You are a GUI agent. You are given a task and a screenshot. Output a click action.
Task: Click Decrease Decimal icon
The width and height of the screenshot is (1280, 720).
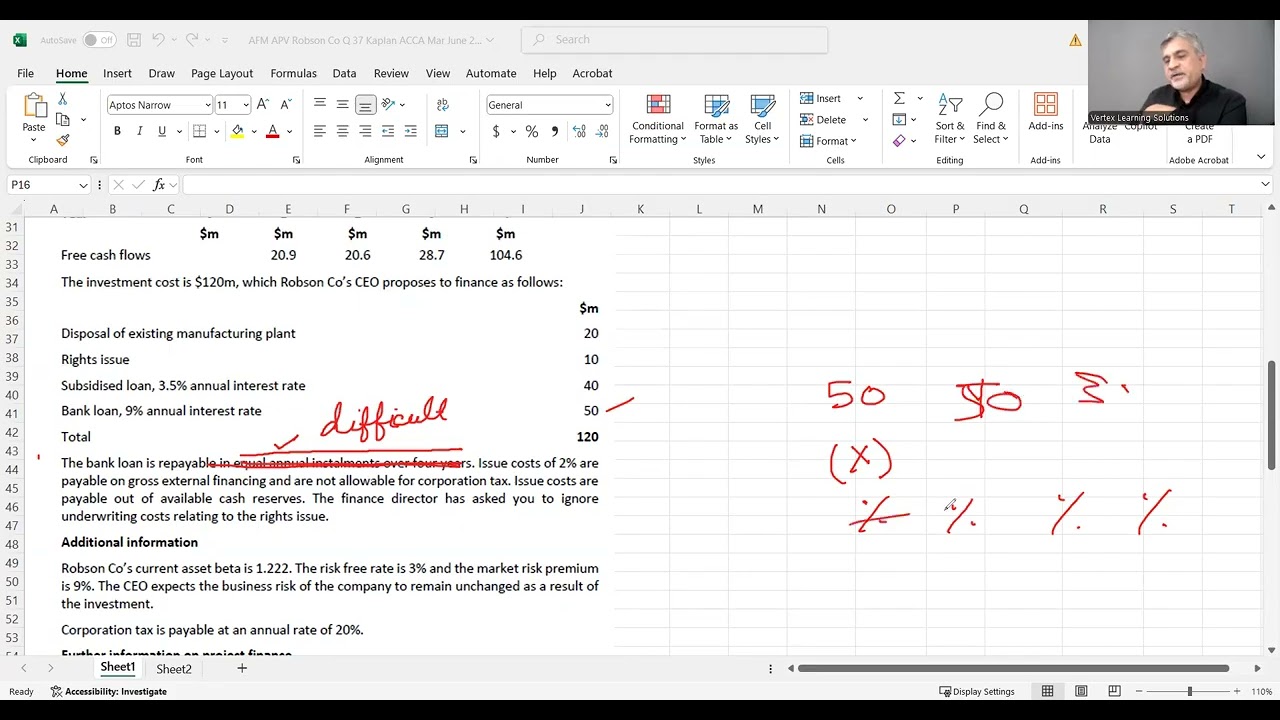(x=602, y=131)
